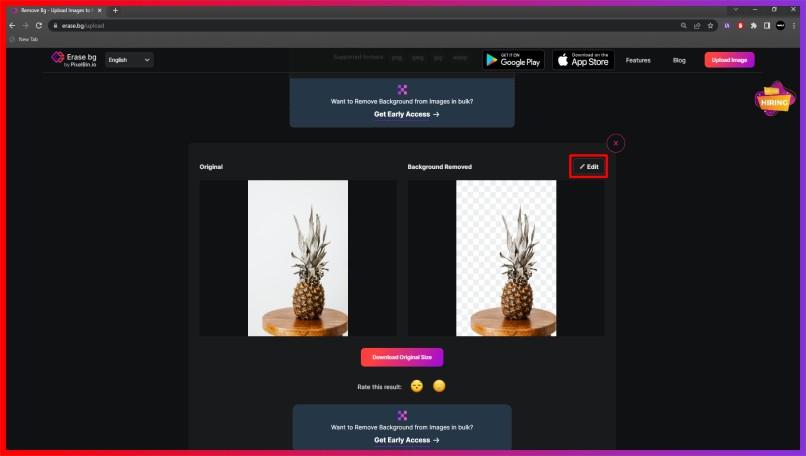806x456 pixels.
Task: Open the Hiring badge
Action: [x=774, y=100]
